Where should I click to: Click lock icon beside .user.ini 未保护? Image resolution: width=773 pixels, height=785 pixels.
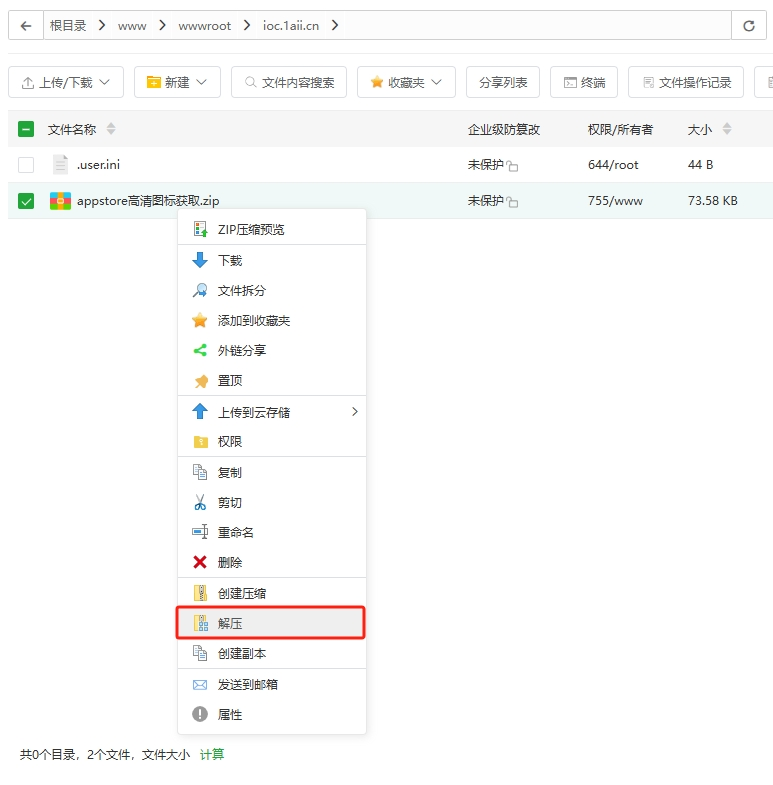coord(512,166)
